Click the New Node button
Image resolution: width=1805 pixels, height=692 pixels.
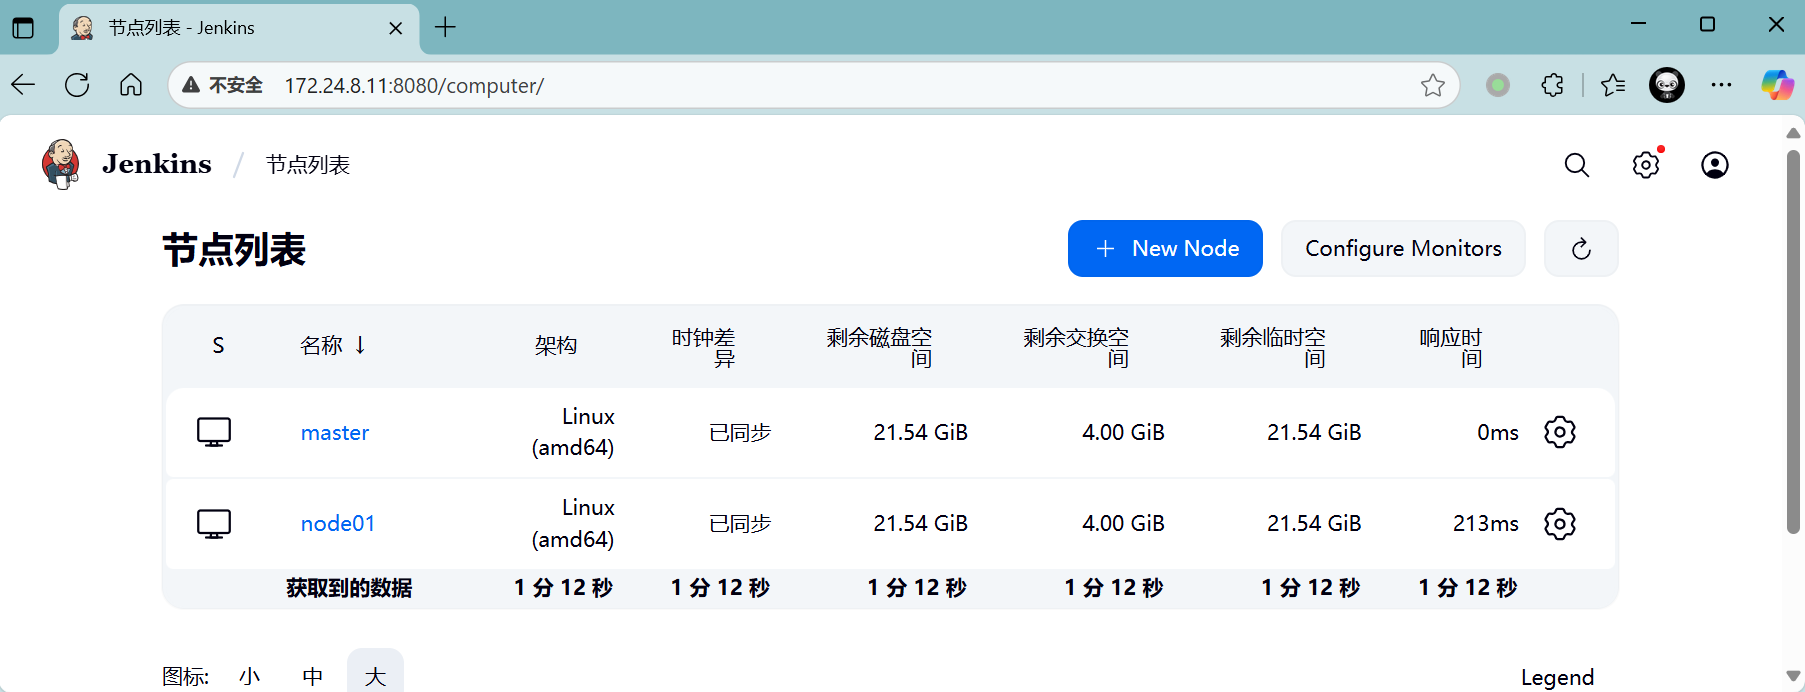click(x=1164, y=249)
